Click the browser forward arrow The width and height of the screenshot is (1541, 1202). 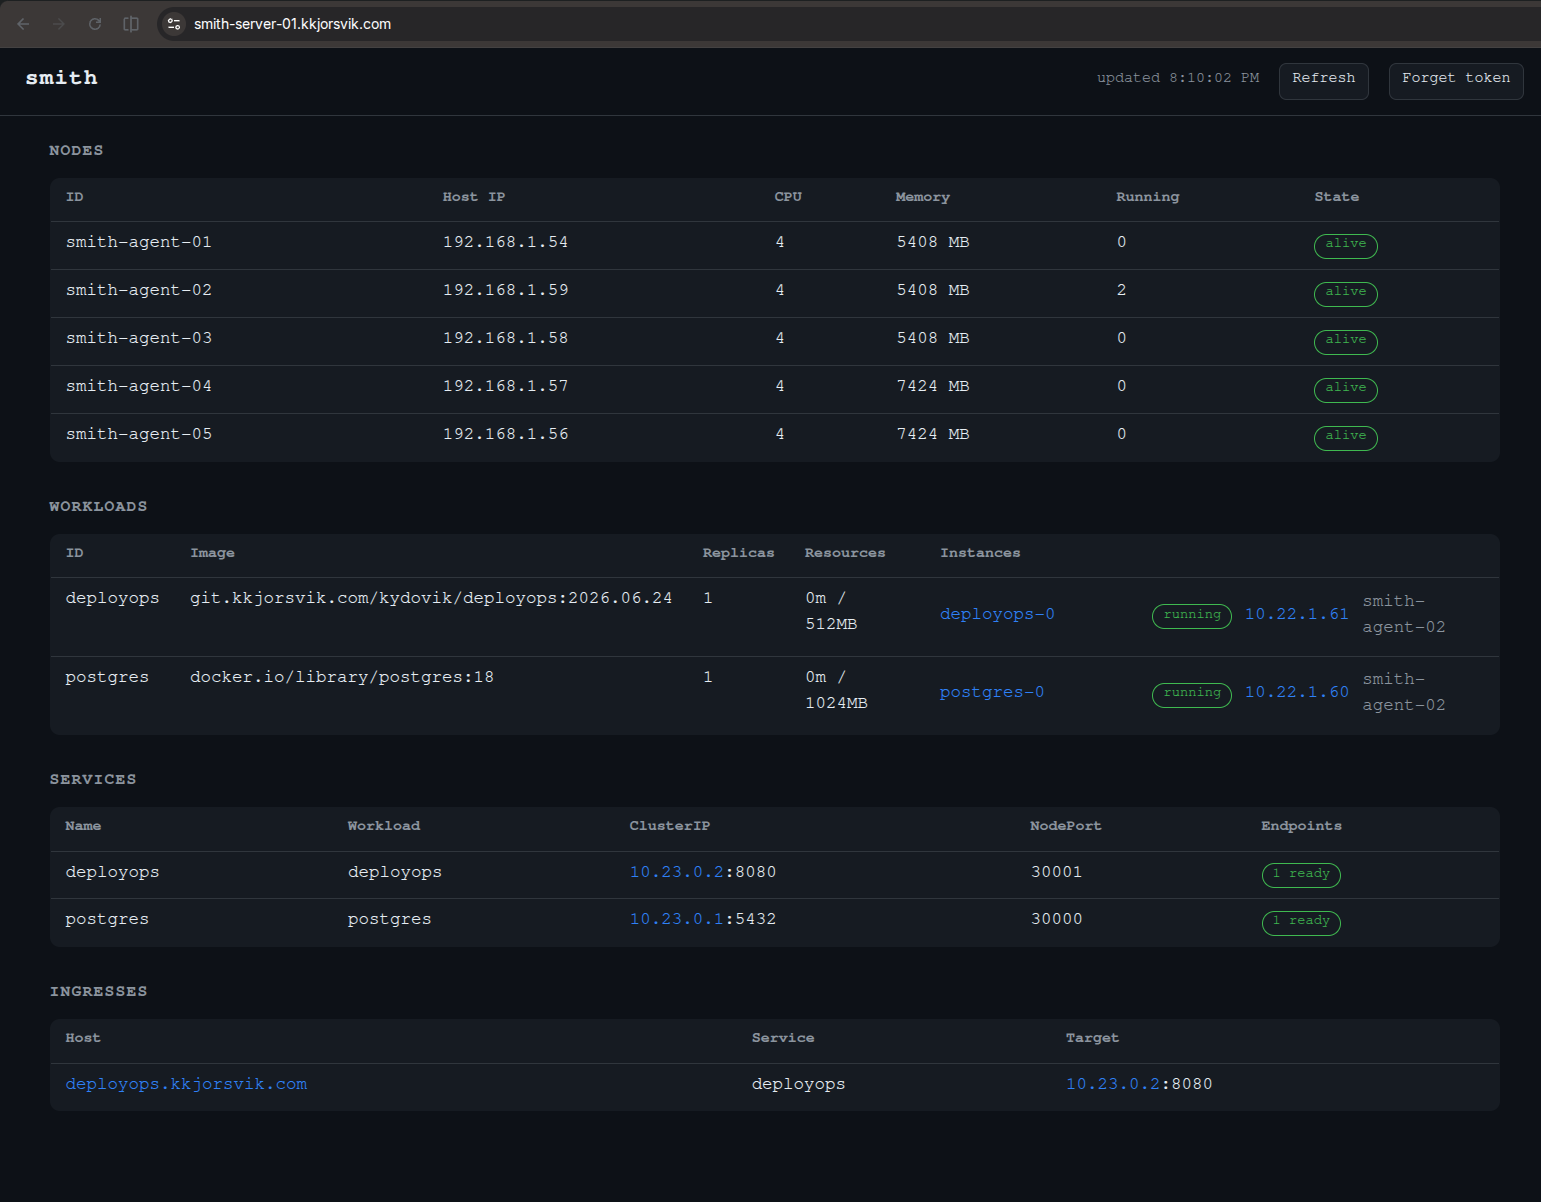point(59,24)
